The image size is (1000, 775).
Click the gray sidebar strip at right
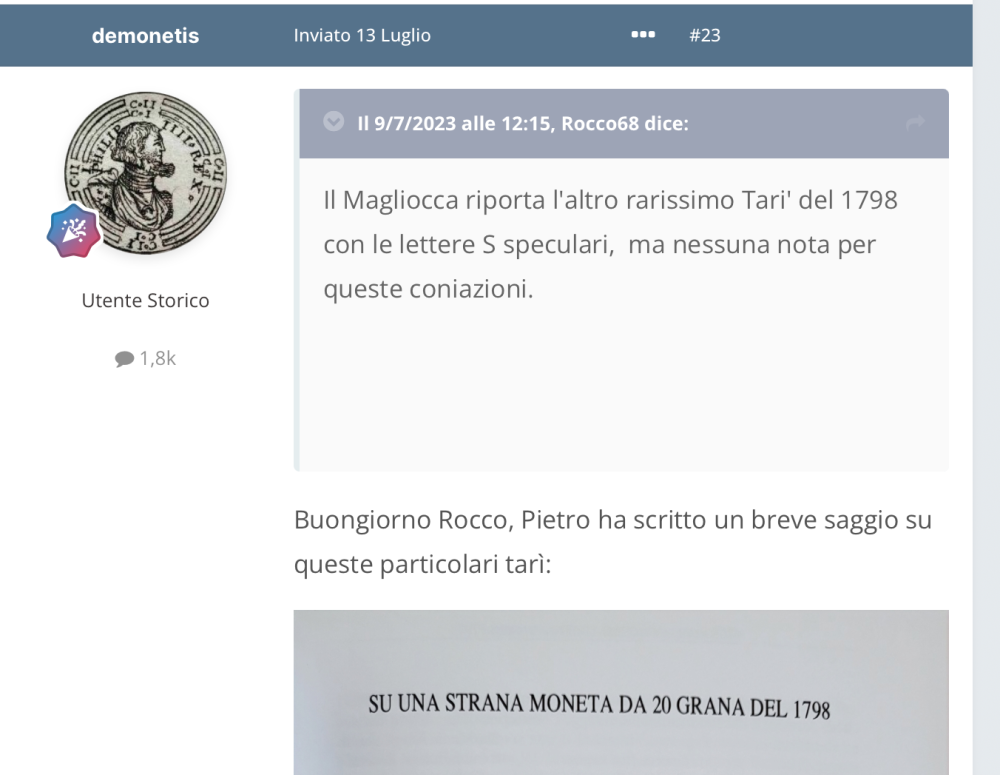pyautogui.click(x=986, y=400)
